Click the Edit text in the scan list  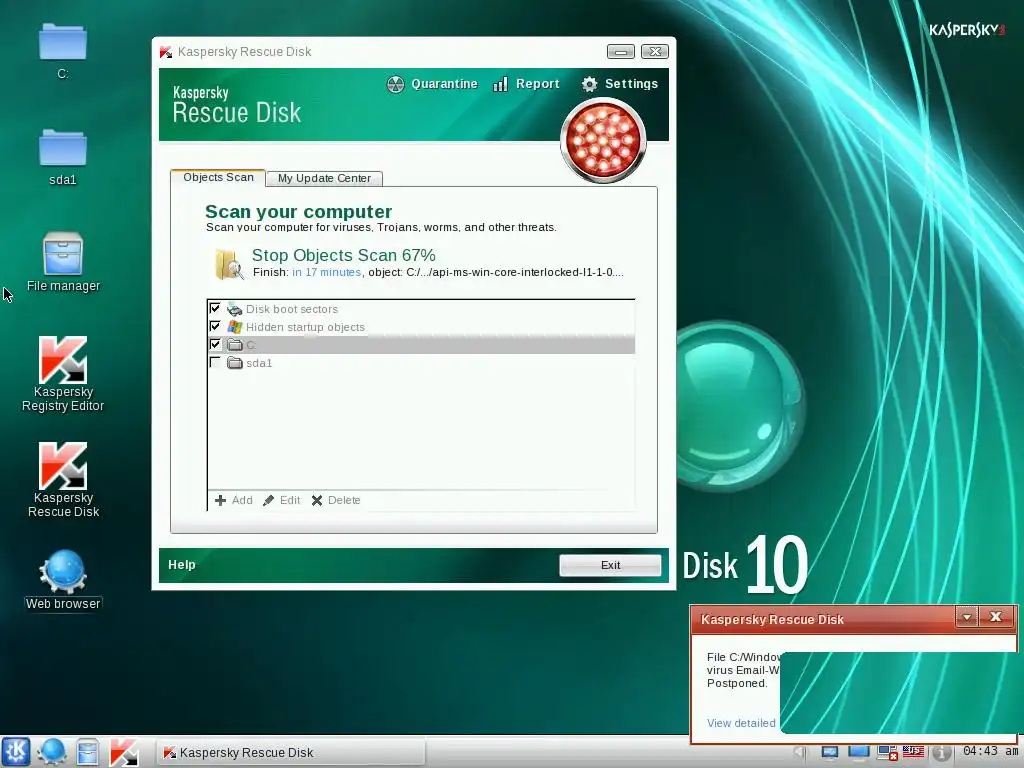click(x=290, y=500)
